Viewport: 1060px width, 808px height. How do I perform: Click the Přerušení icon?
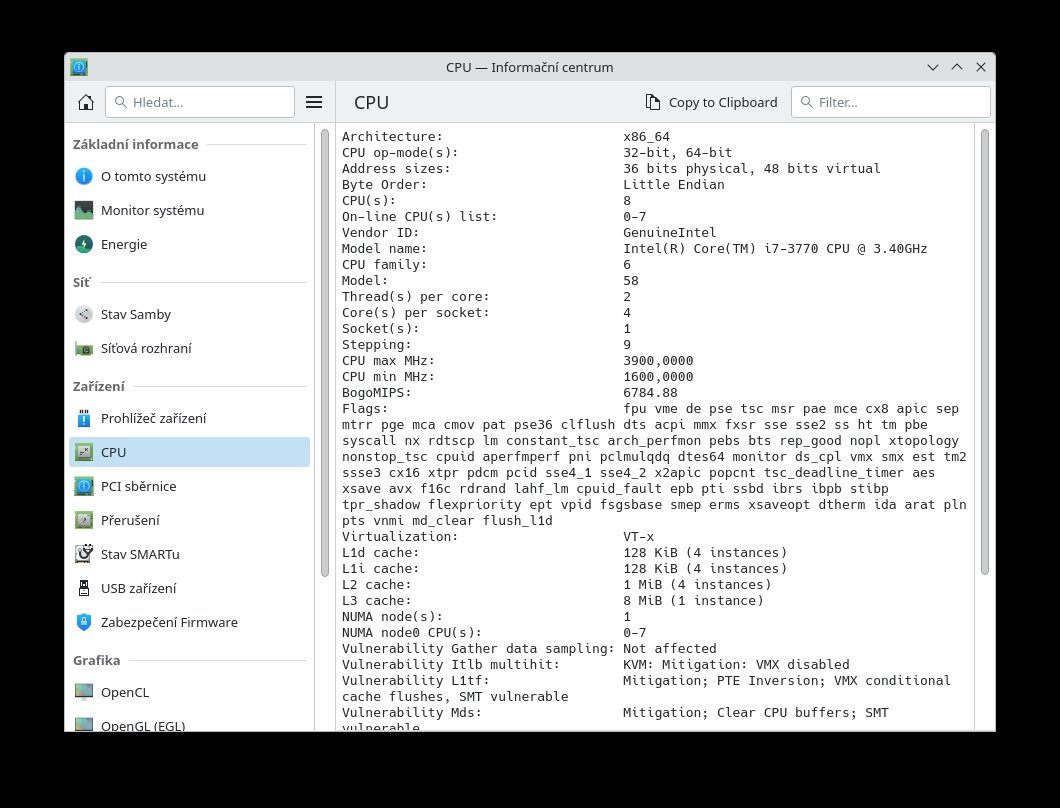(x=84, y=520)
